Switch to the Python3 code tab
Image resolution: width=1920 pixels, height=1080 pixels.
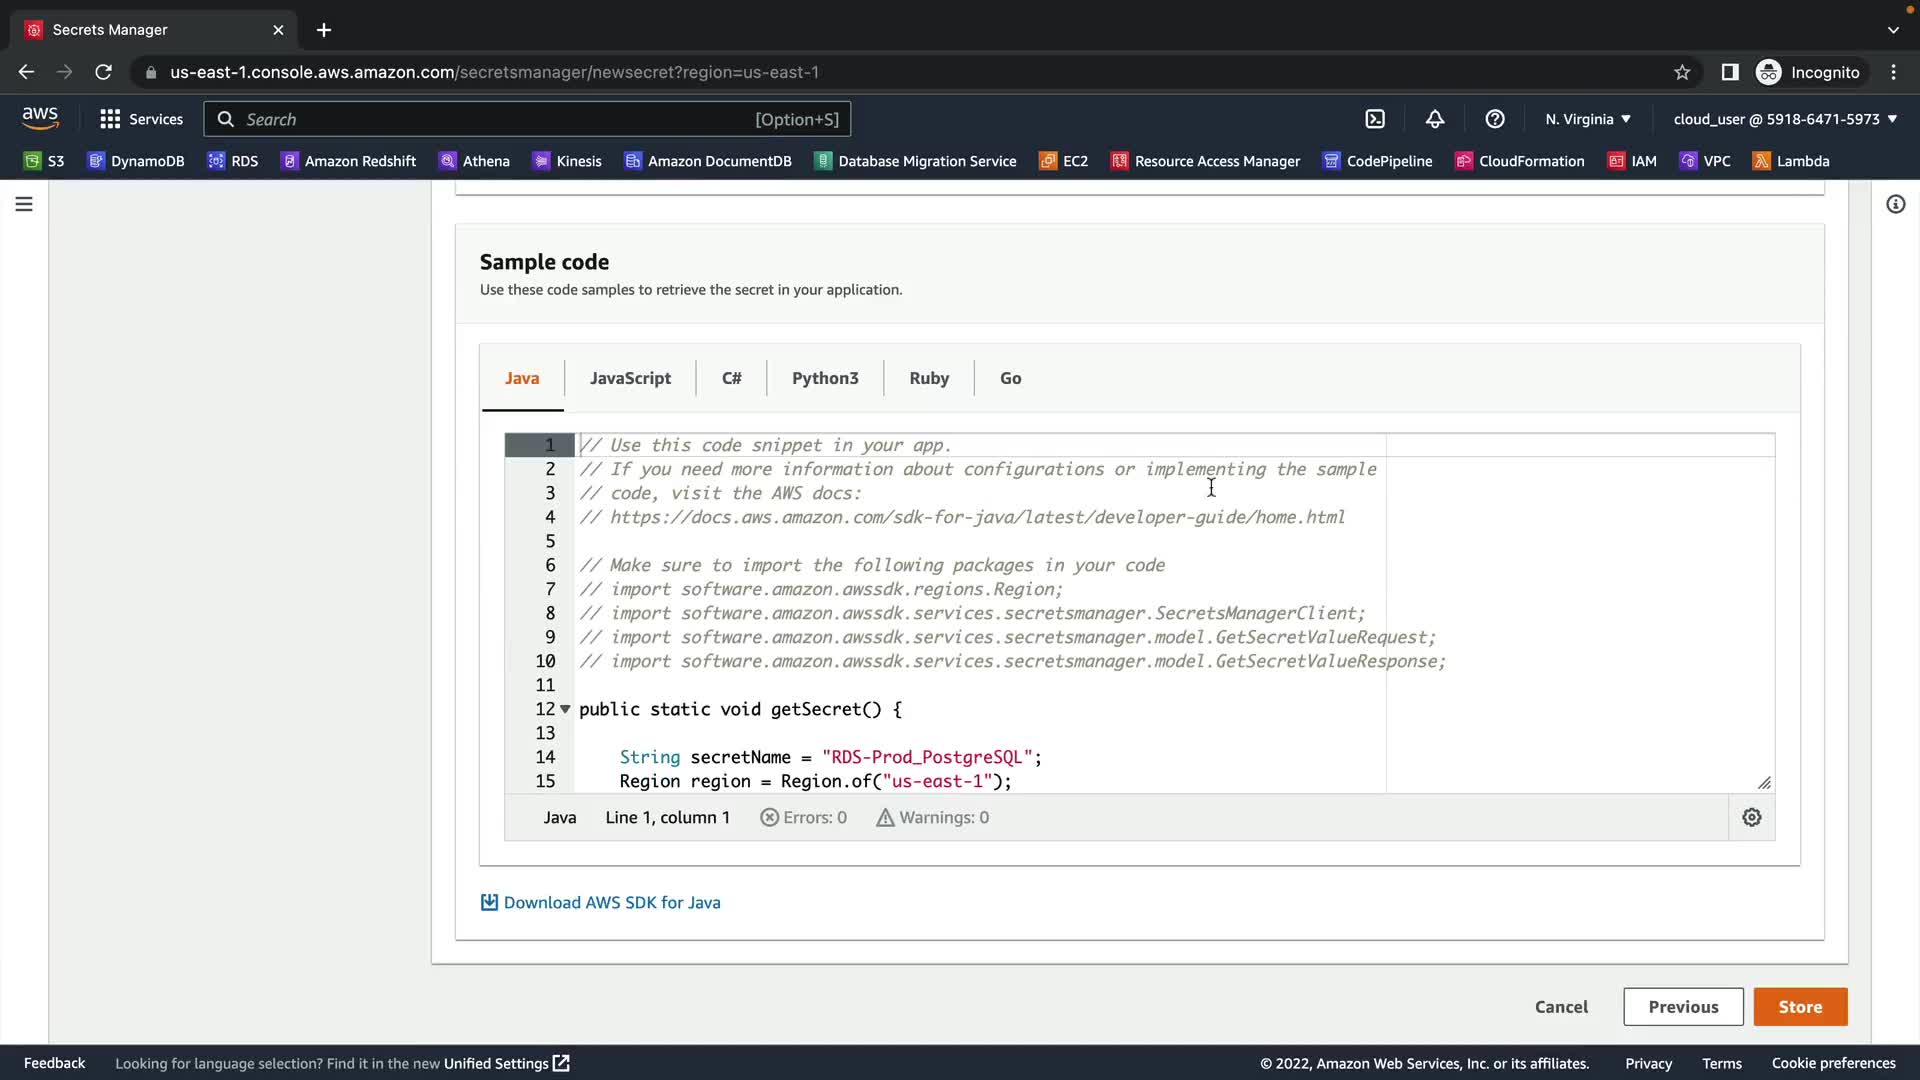pyautogui.click(x=824, y=378)
